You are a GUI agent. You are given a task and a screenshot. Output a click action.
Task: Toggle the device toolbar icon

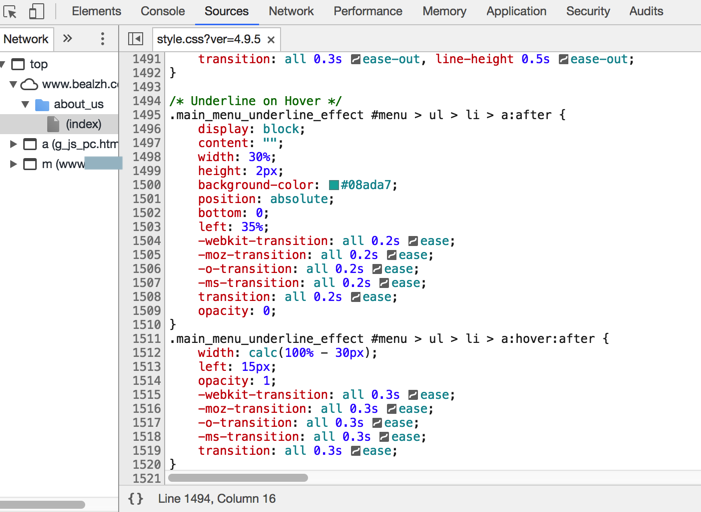36,12
